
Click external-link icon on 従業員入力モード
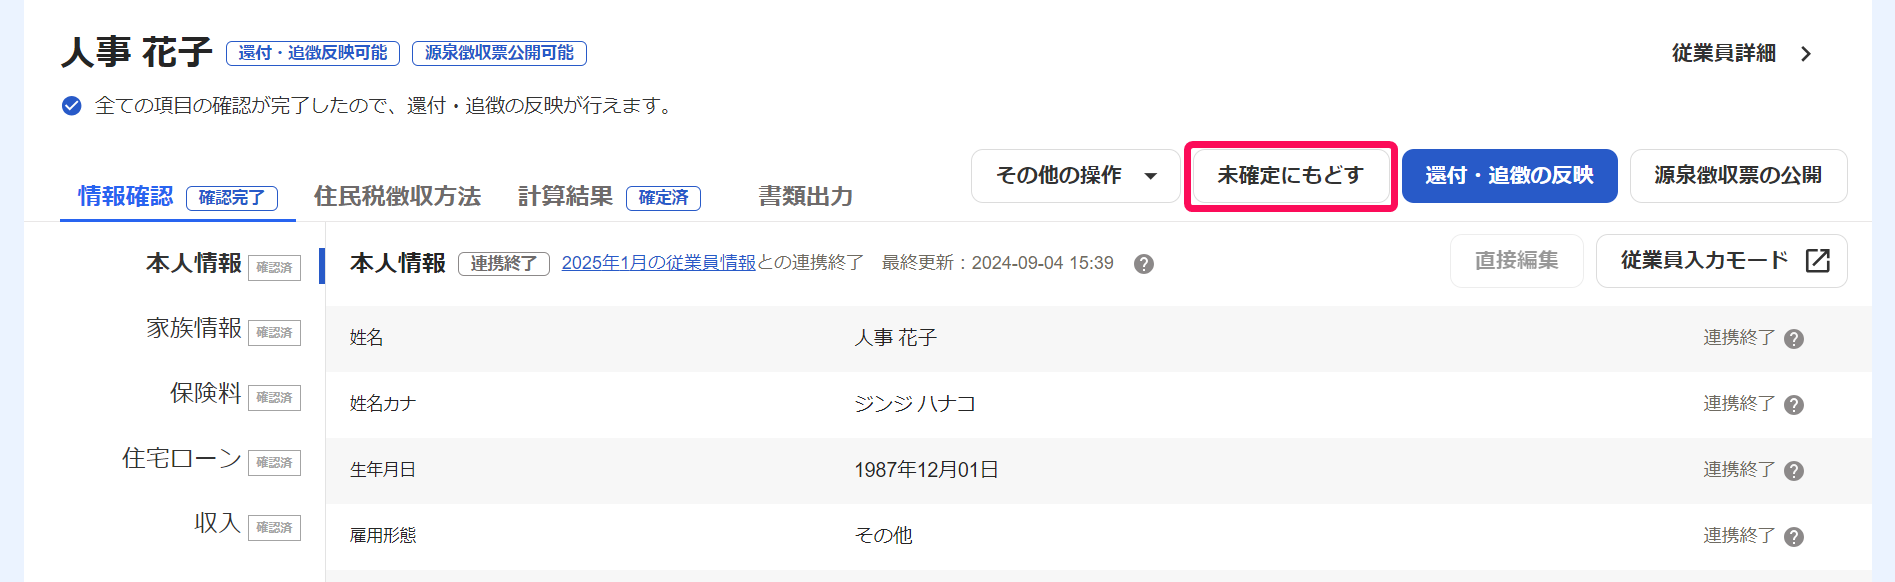(1818, 261)
